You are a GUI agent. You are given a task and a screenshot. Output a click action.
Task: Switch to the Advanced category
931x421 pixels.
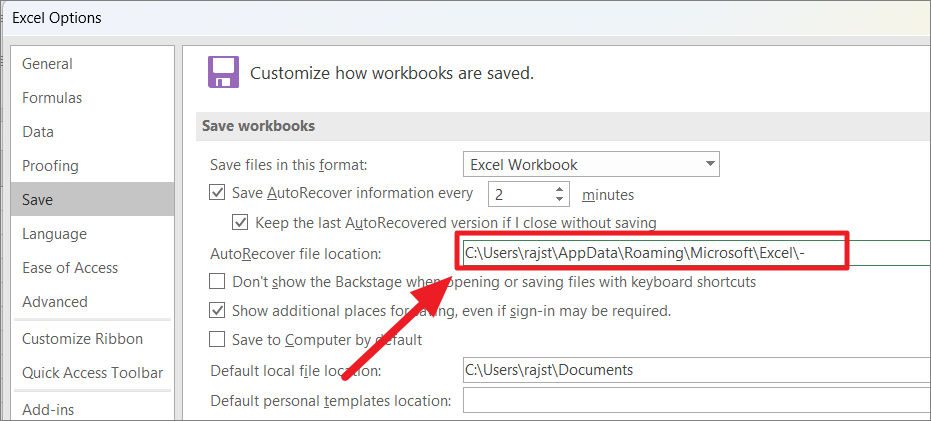coord(93,302)
